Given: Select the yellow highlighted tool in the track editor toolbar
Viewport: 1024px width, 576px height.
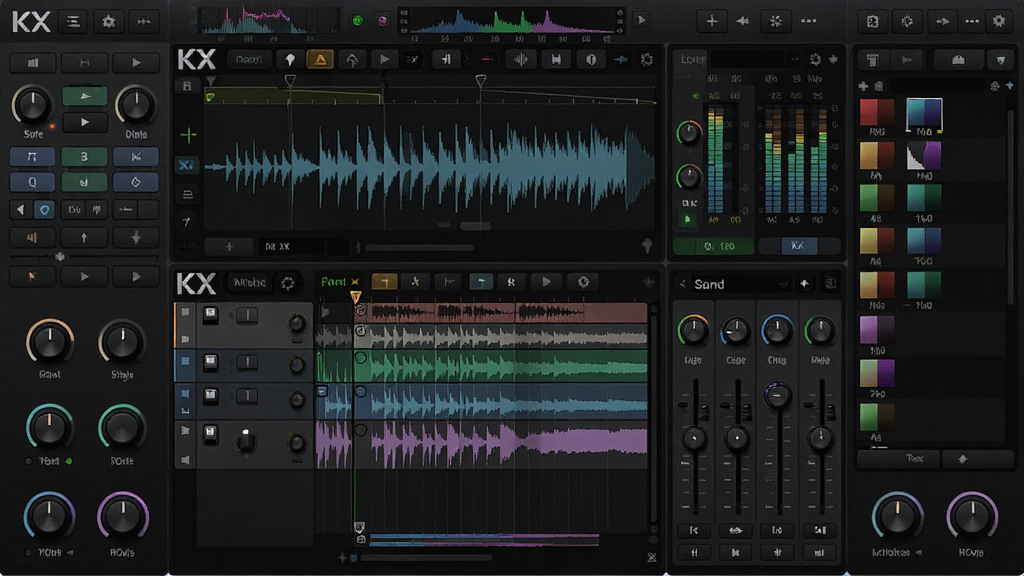Looking at the screenshot, I should 384,281.
